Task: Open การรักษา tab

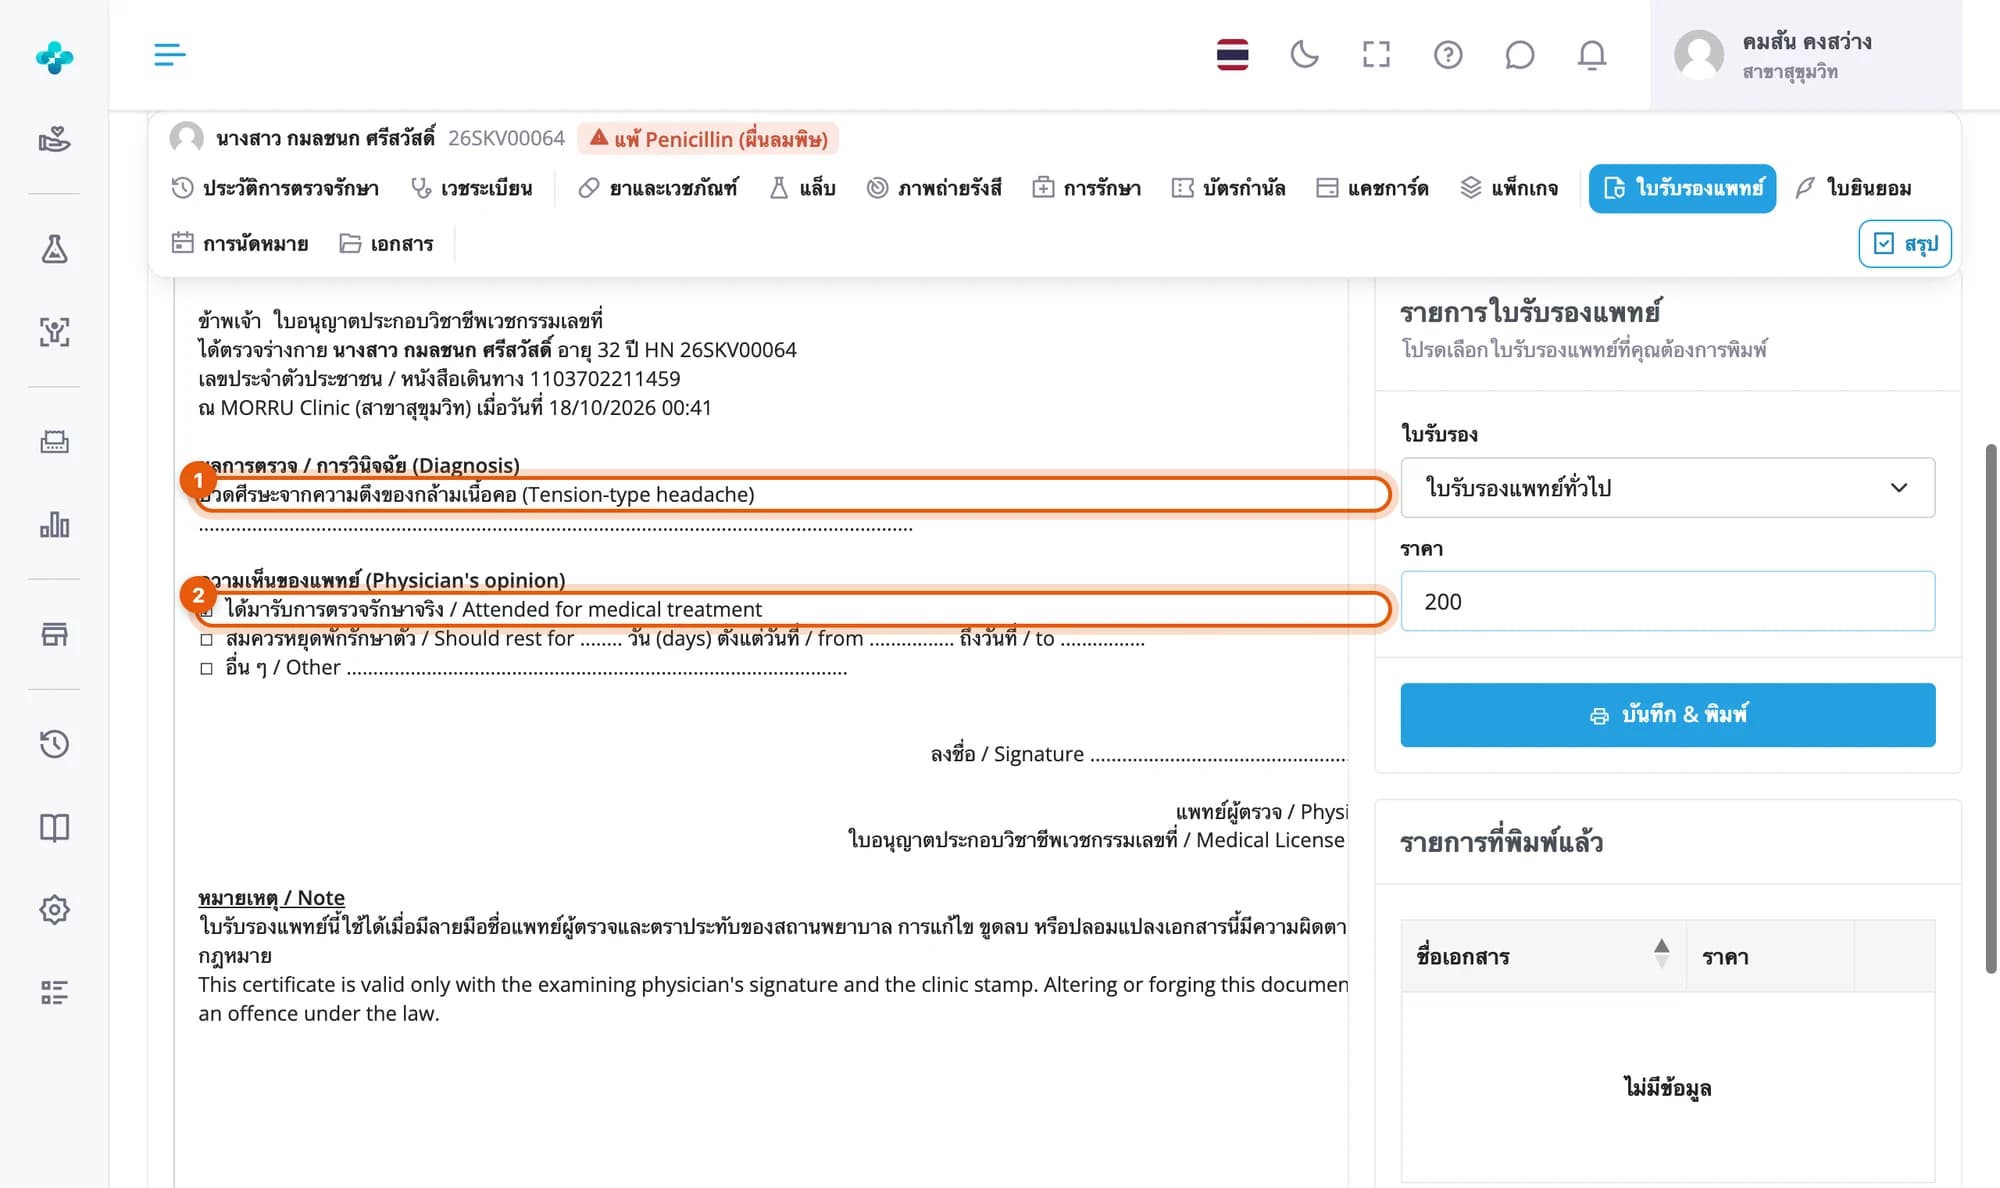Action: click(x=1087, y=188)
